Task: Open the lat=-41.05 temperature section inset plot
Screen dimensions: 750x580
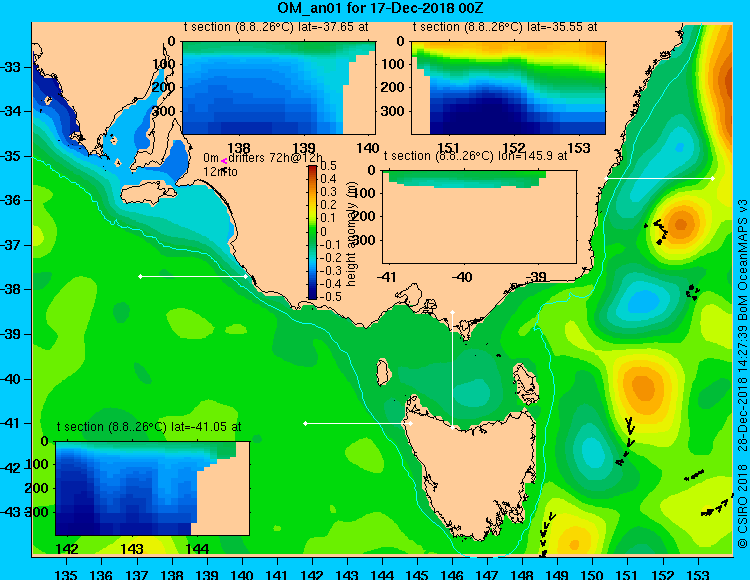Action: (x=152, y=488)
